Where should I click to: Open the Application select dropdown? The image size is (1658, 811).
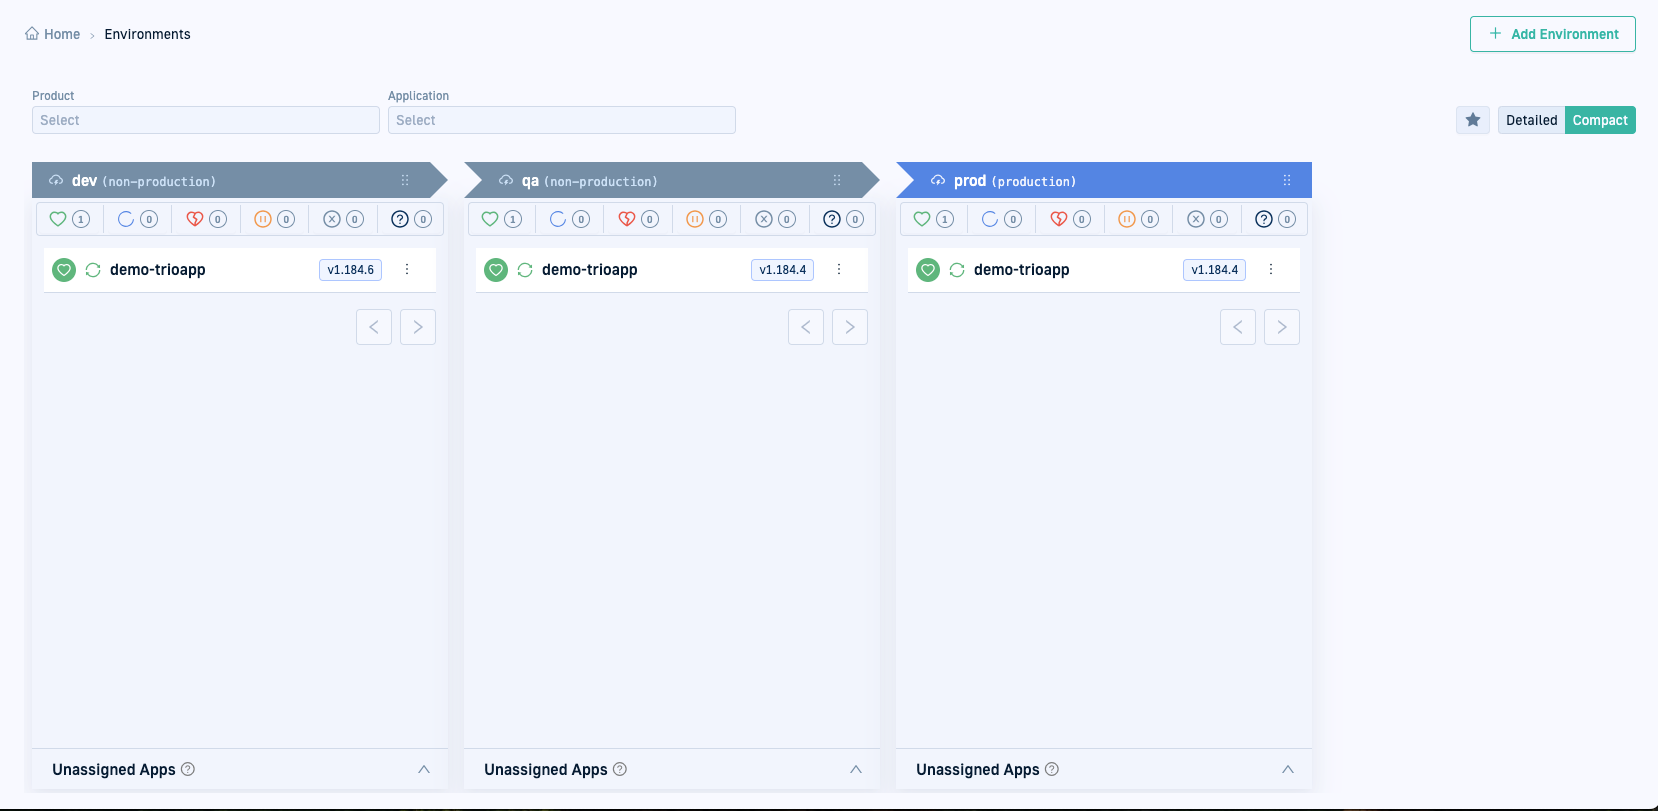(561, 120)
